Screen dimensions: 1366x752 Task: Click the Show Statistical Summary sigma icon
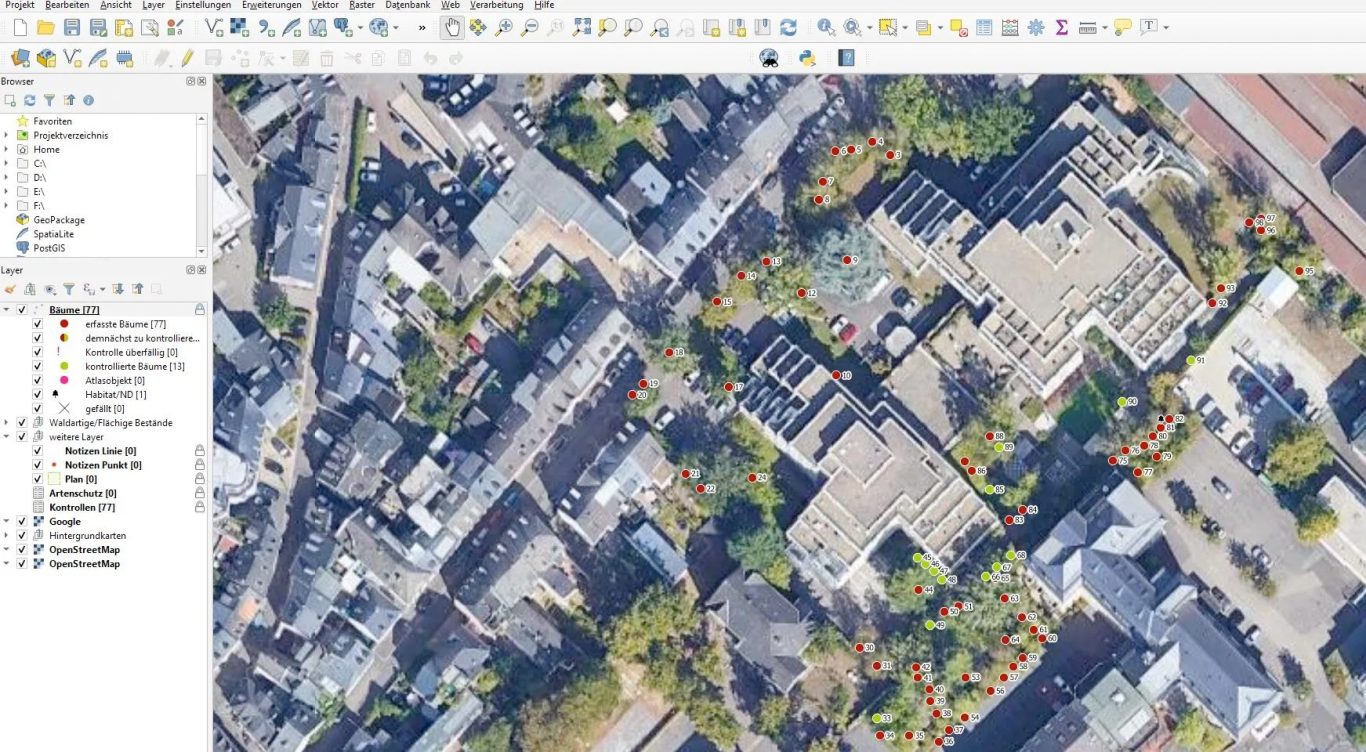click(1062, 27)
